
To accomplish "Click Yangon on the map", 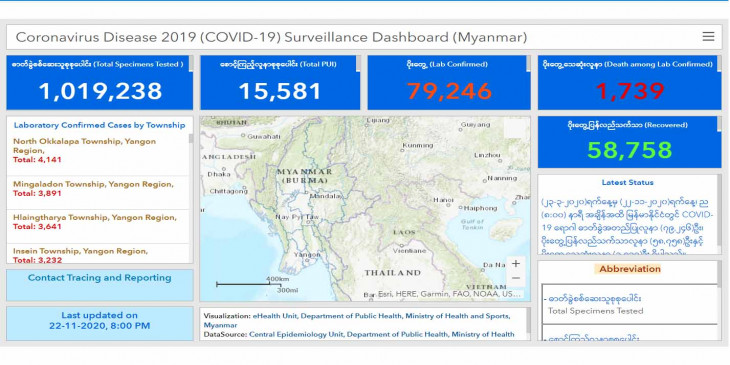I will [307, 255].
